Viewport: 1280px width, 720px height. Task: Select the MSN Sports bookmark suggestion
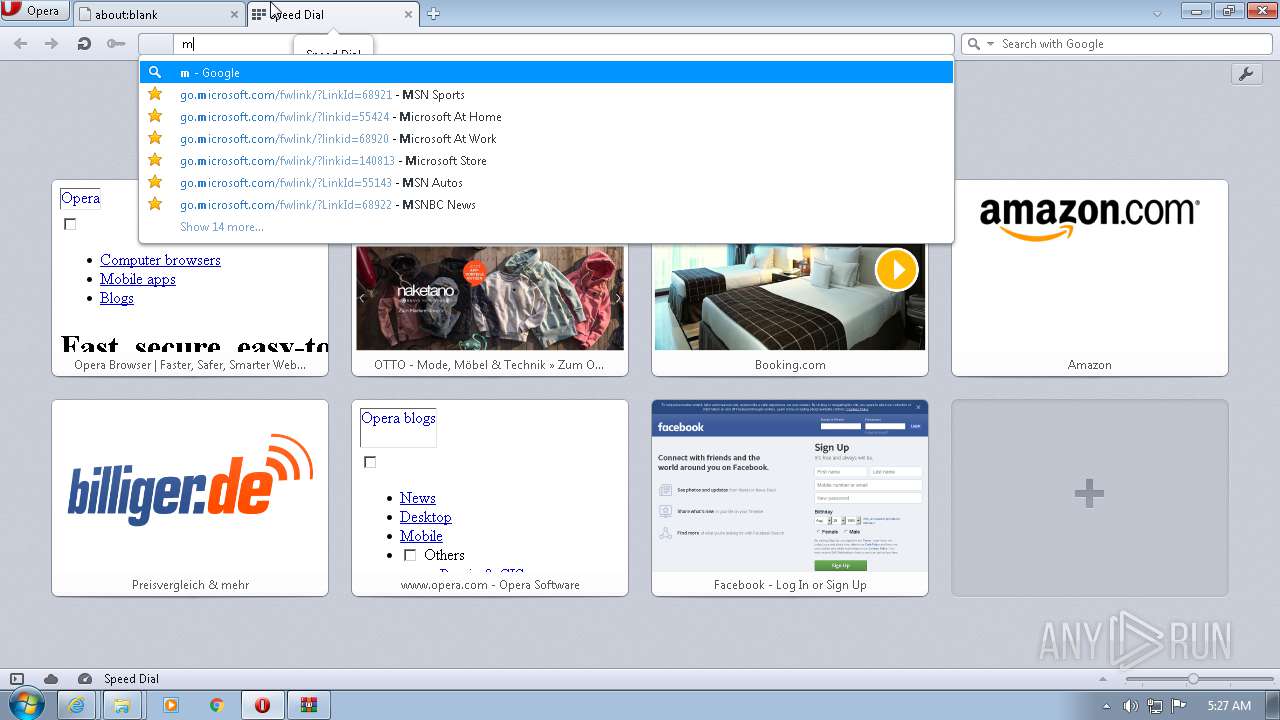coord(546,94)
